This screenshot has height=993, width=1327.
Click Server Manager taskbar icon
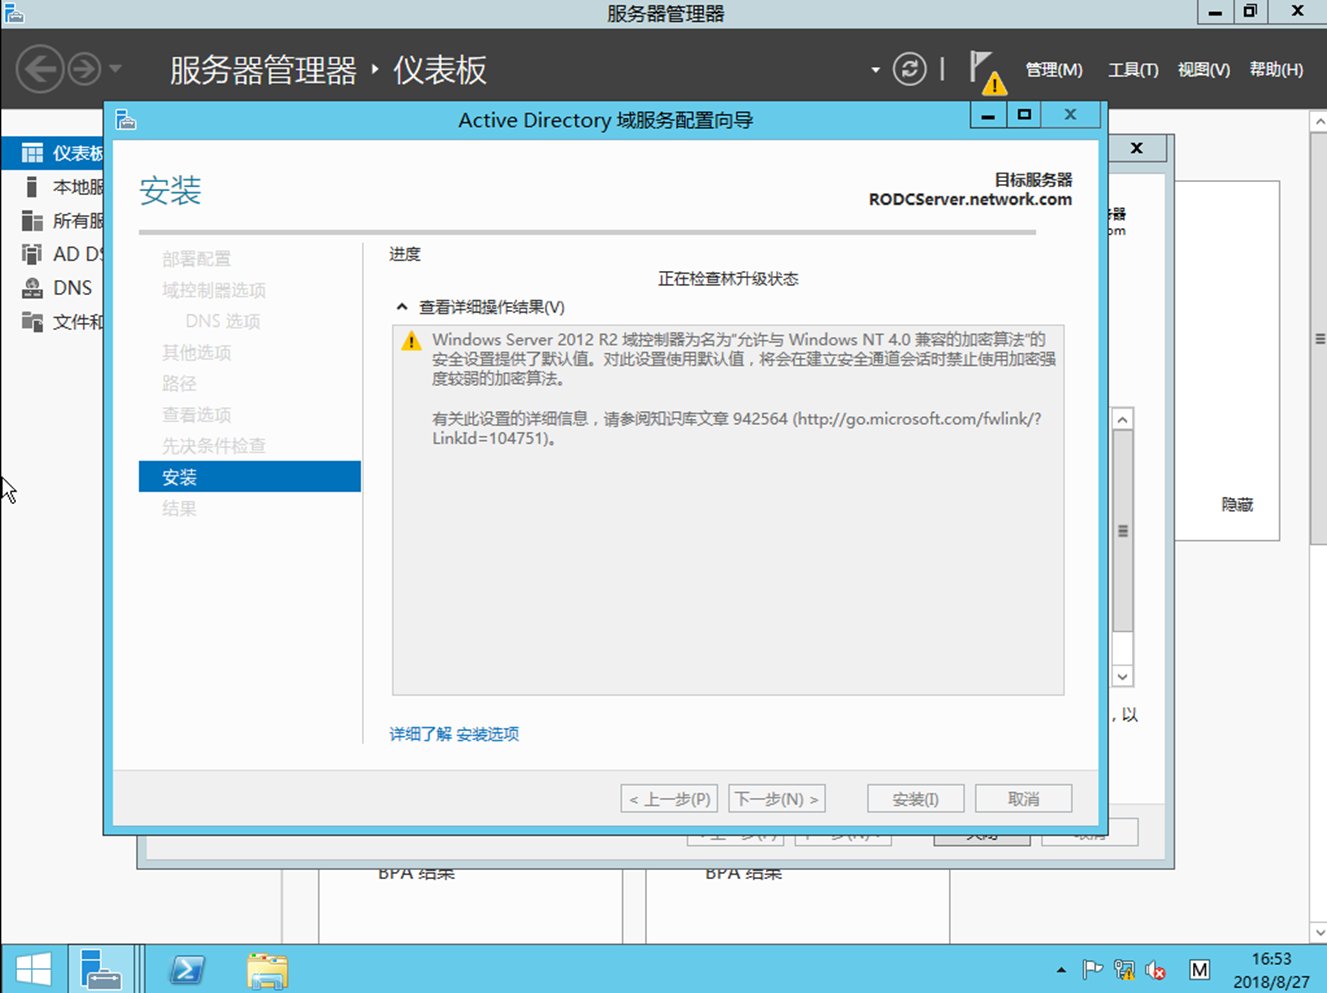pos(100,969)
